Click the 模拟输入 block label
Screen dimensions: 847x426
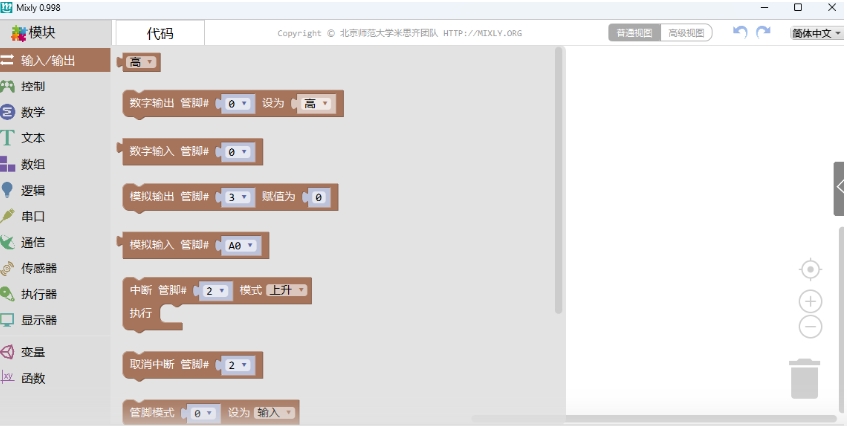click(152, 245)
